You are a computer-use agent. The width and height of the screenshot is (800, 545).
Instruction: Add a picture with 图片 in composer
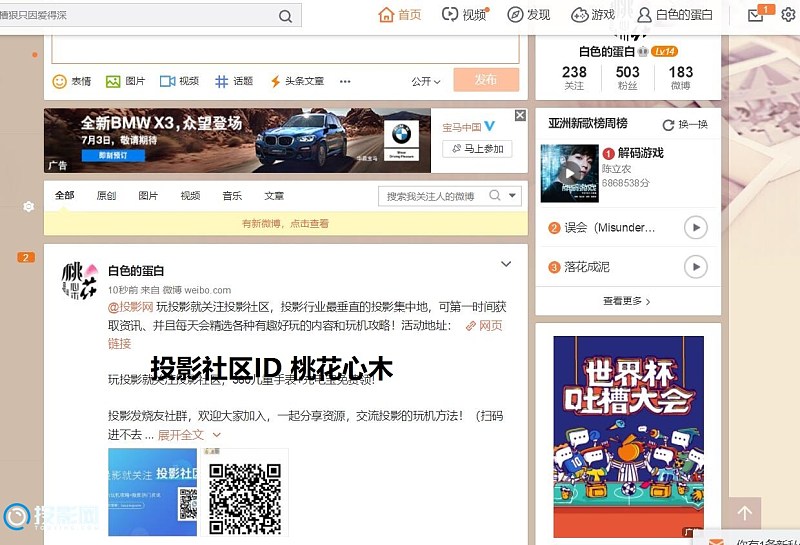click(x=126, y=81)
